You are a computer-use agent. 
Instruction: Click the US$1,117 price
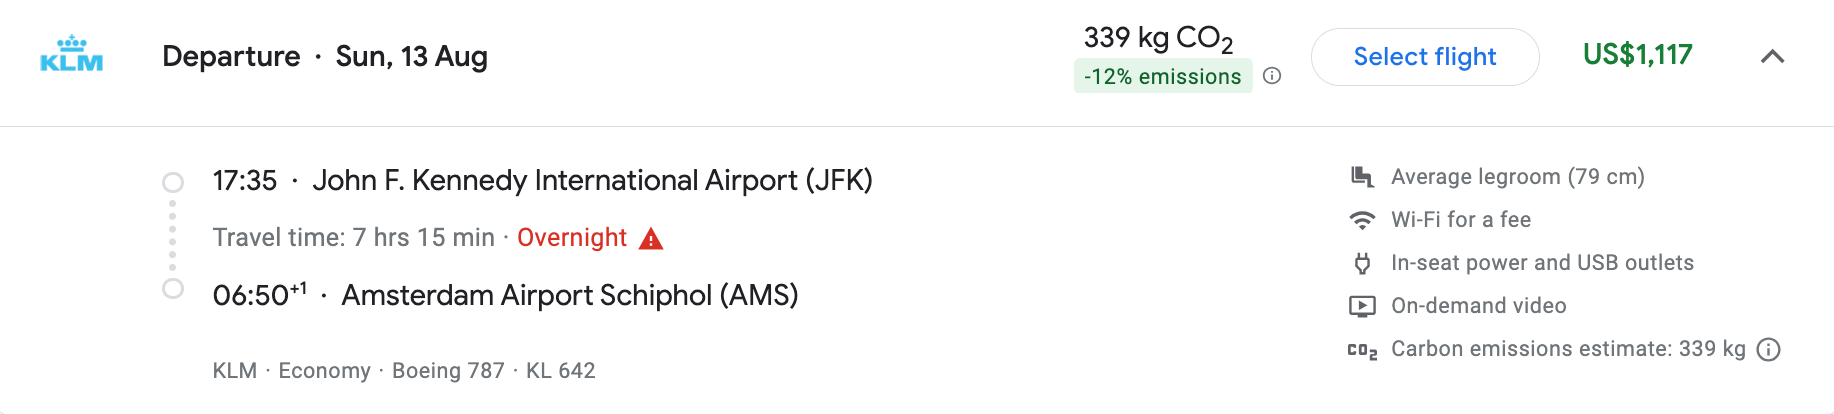pos(1637,55)
